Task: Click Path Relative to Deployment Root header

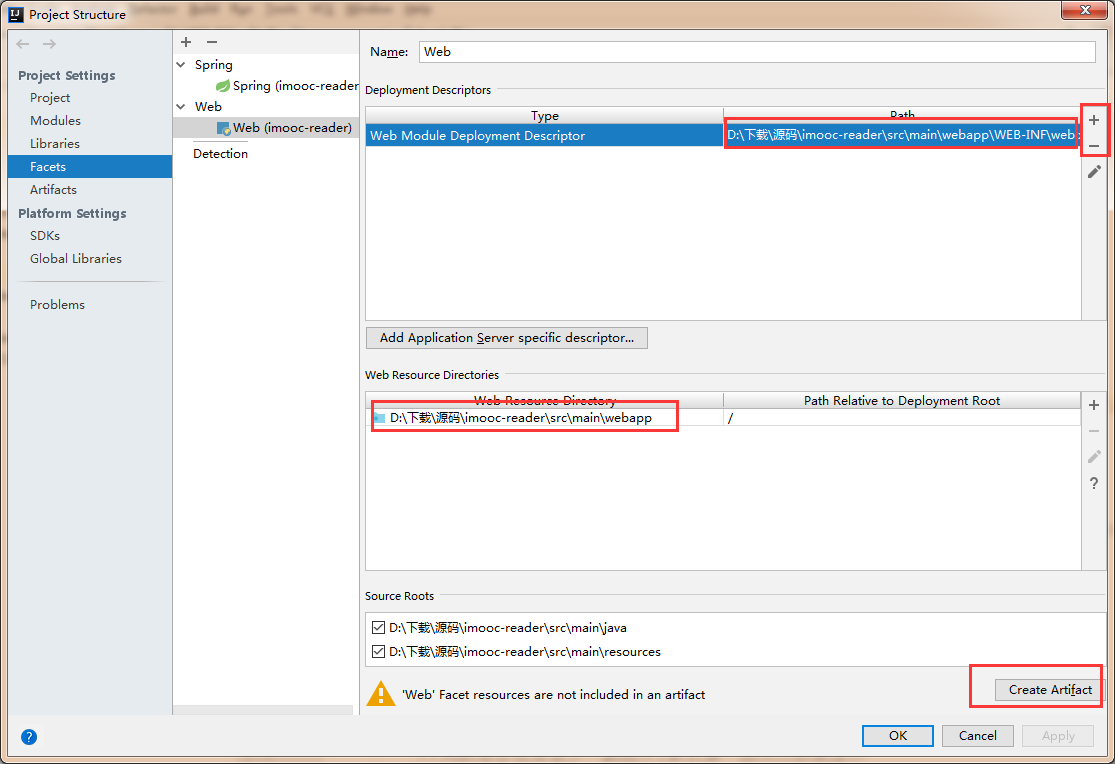Action: coord(902,400)
